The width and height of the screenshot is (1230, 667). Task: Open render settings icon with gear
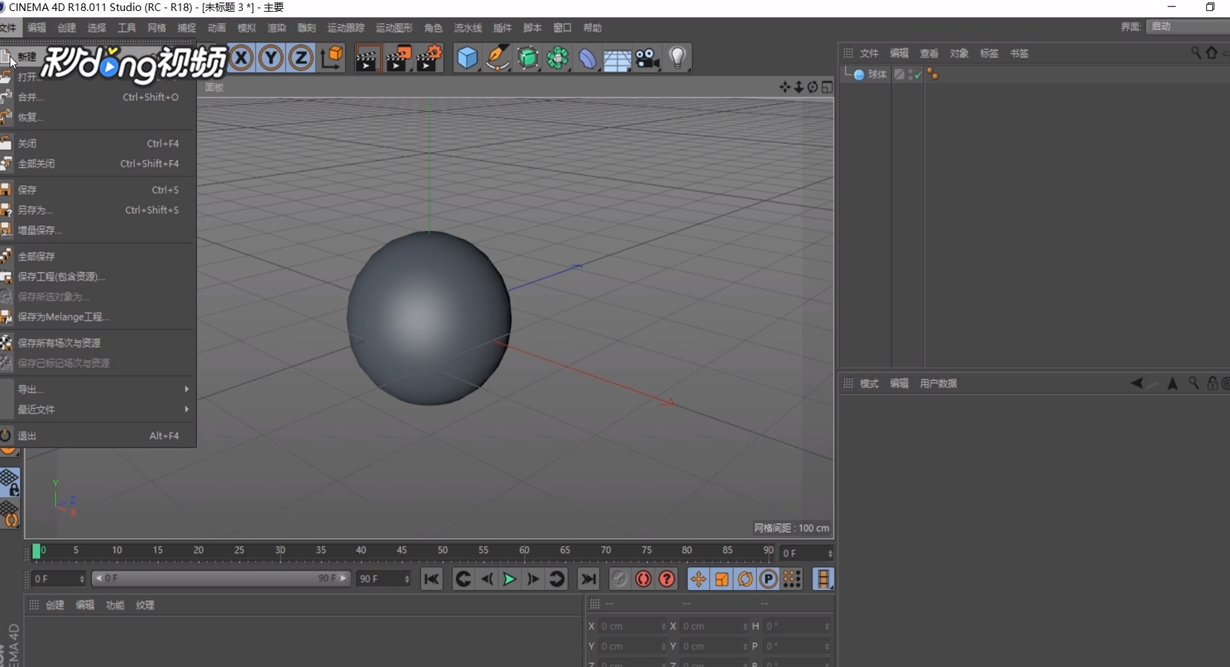click(429, 58)
